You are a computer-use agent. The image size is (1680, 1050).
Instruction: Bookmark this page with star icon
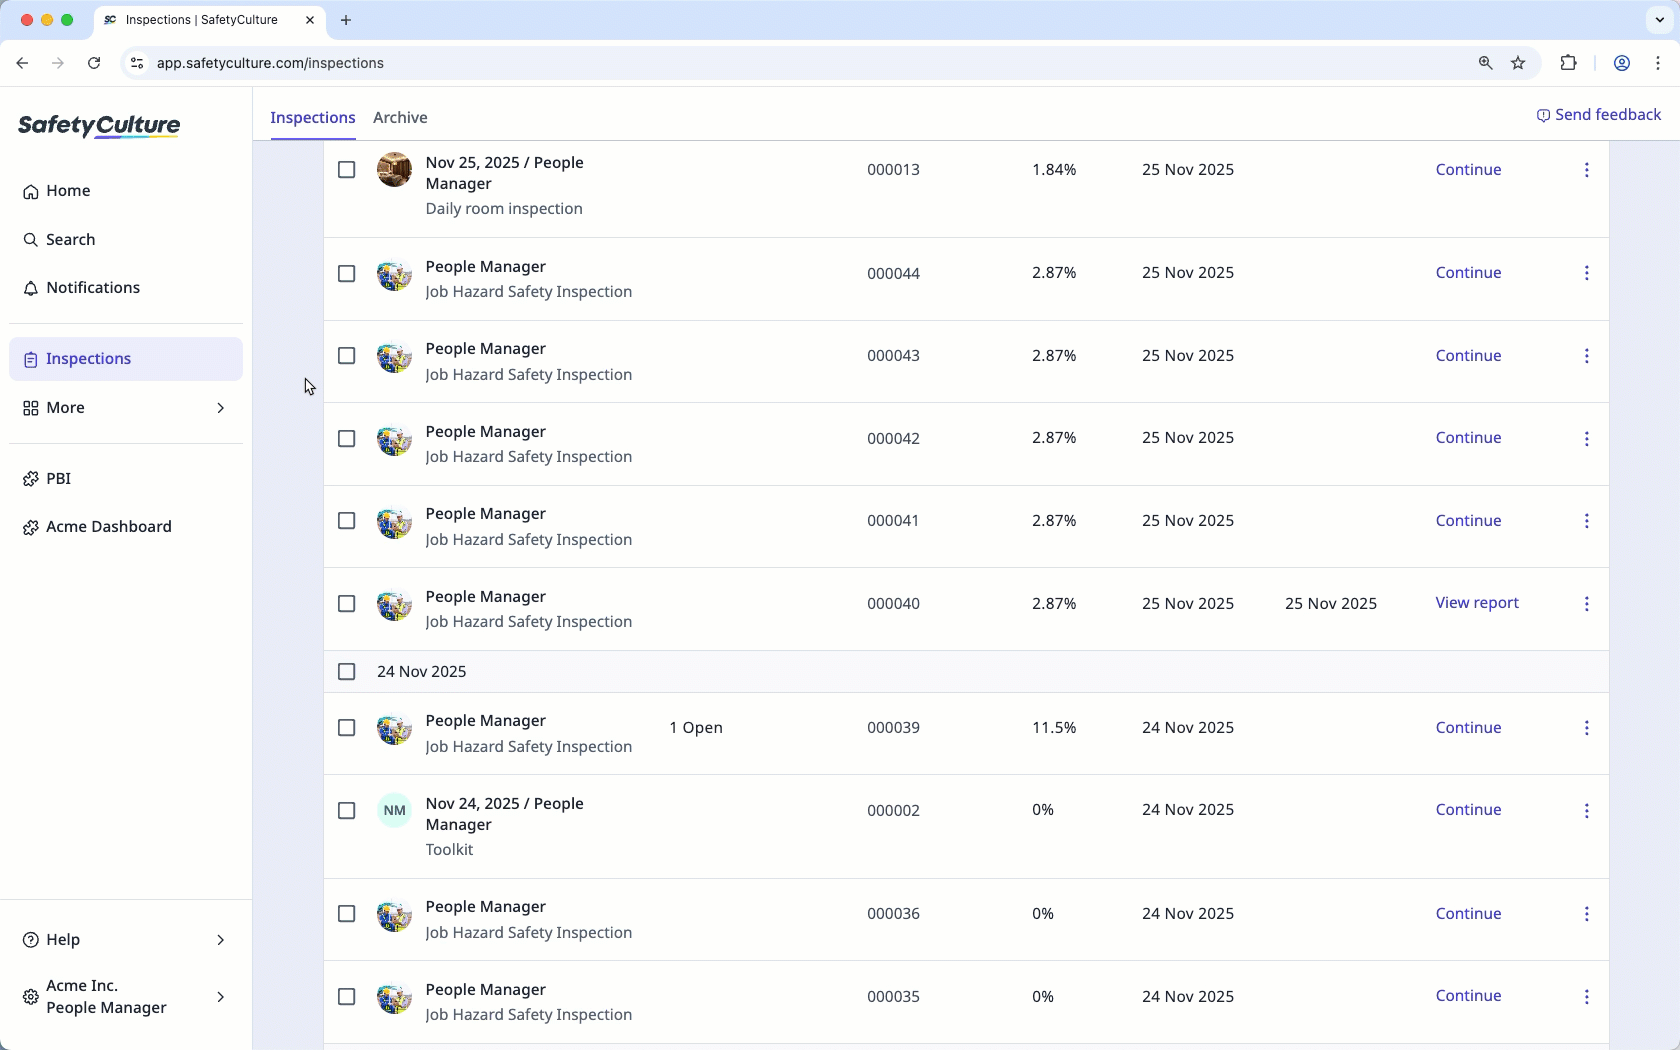(1518, 63)
